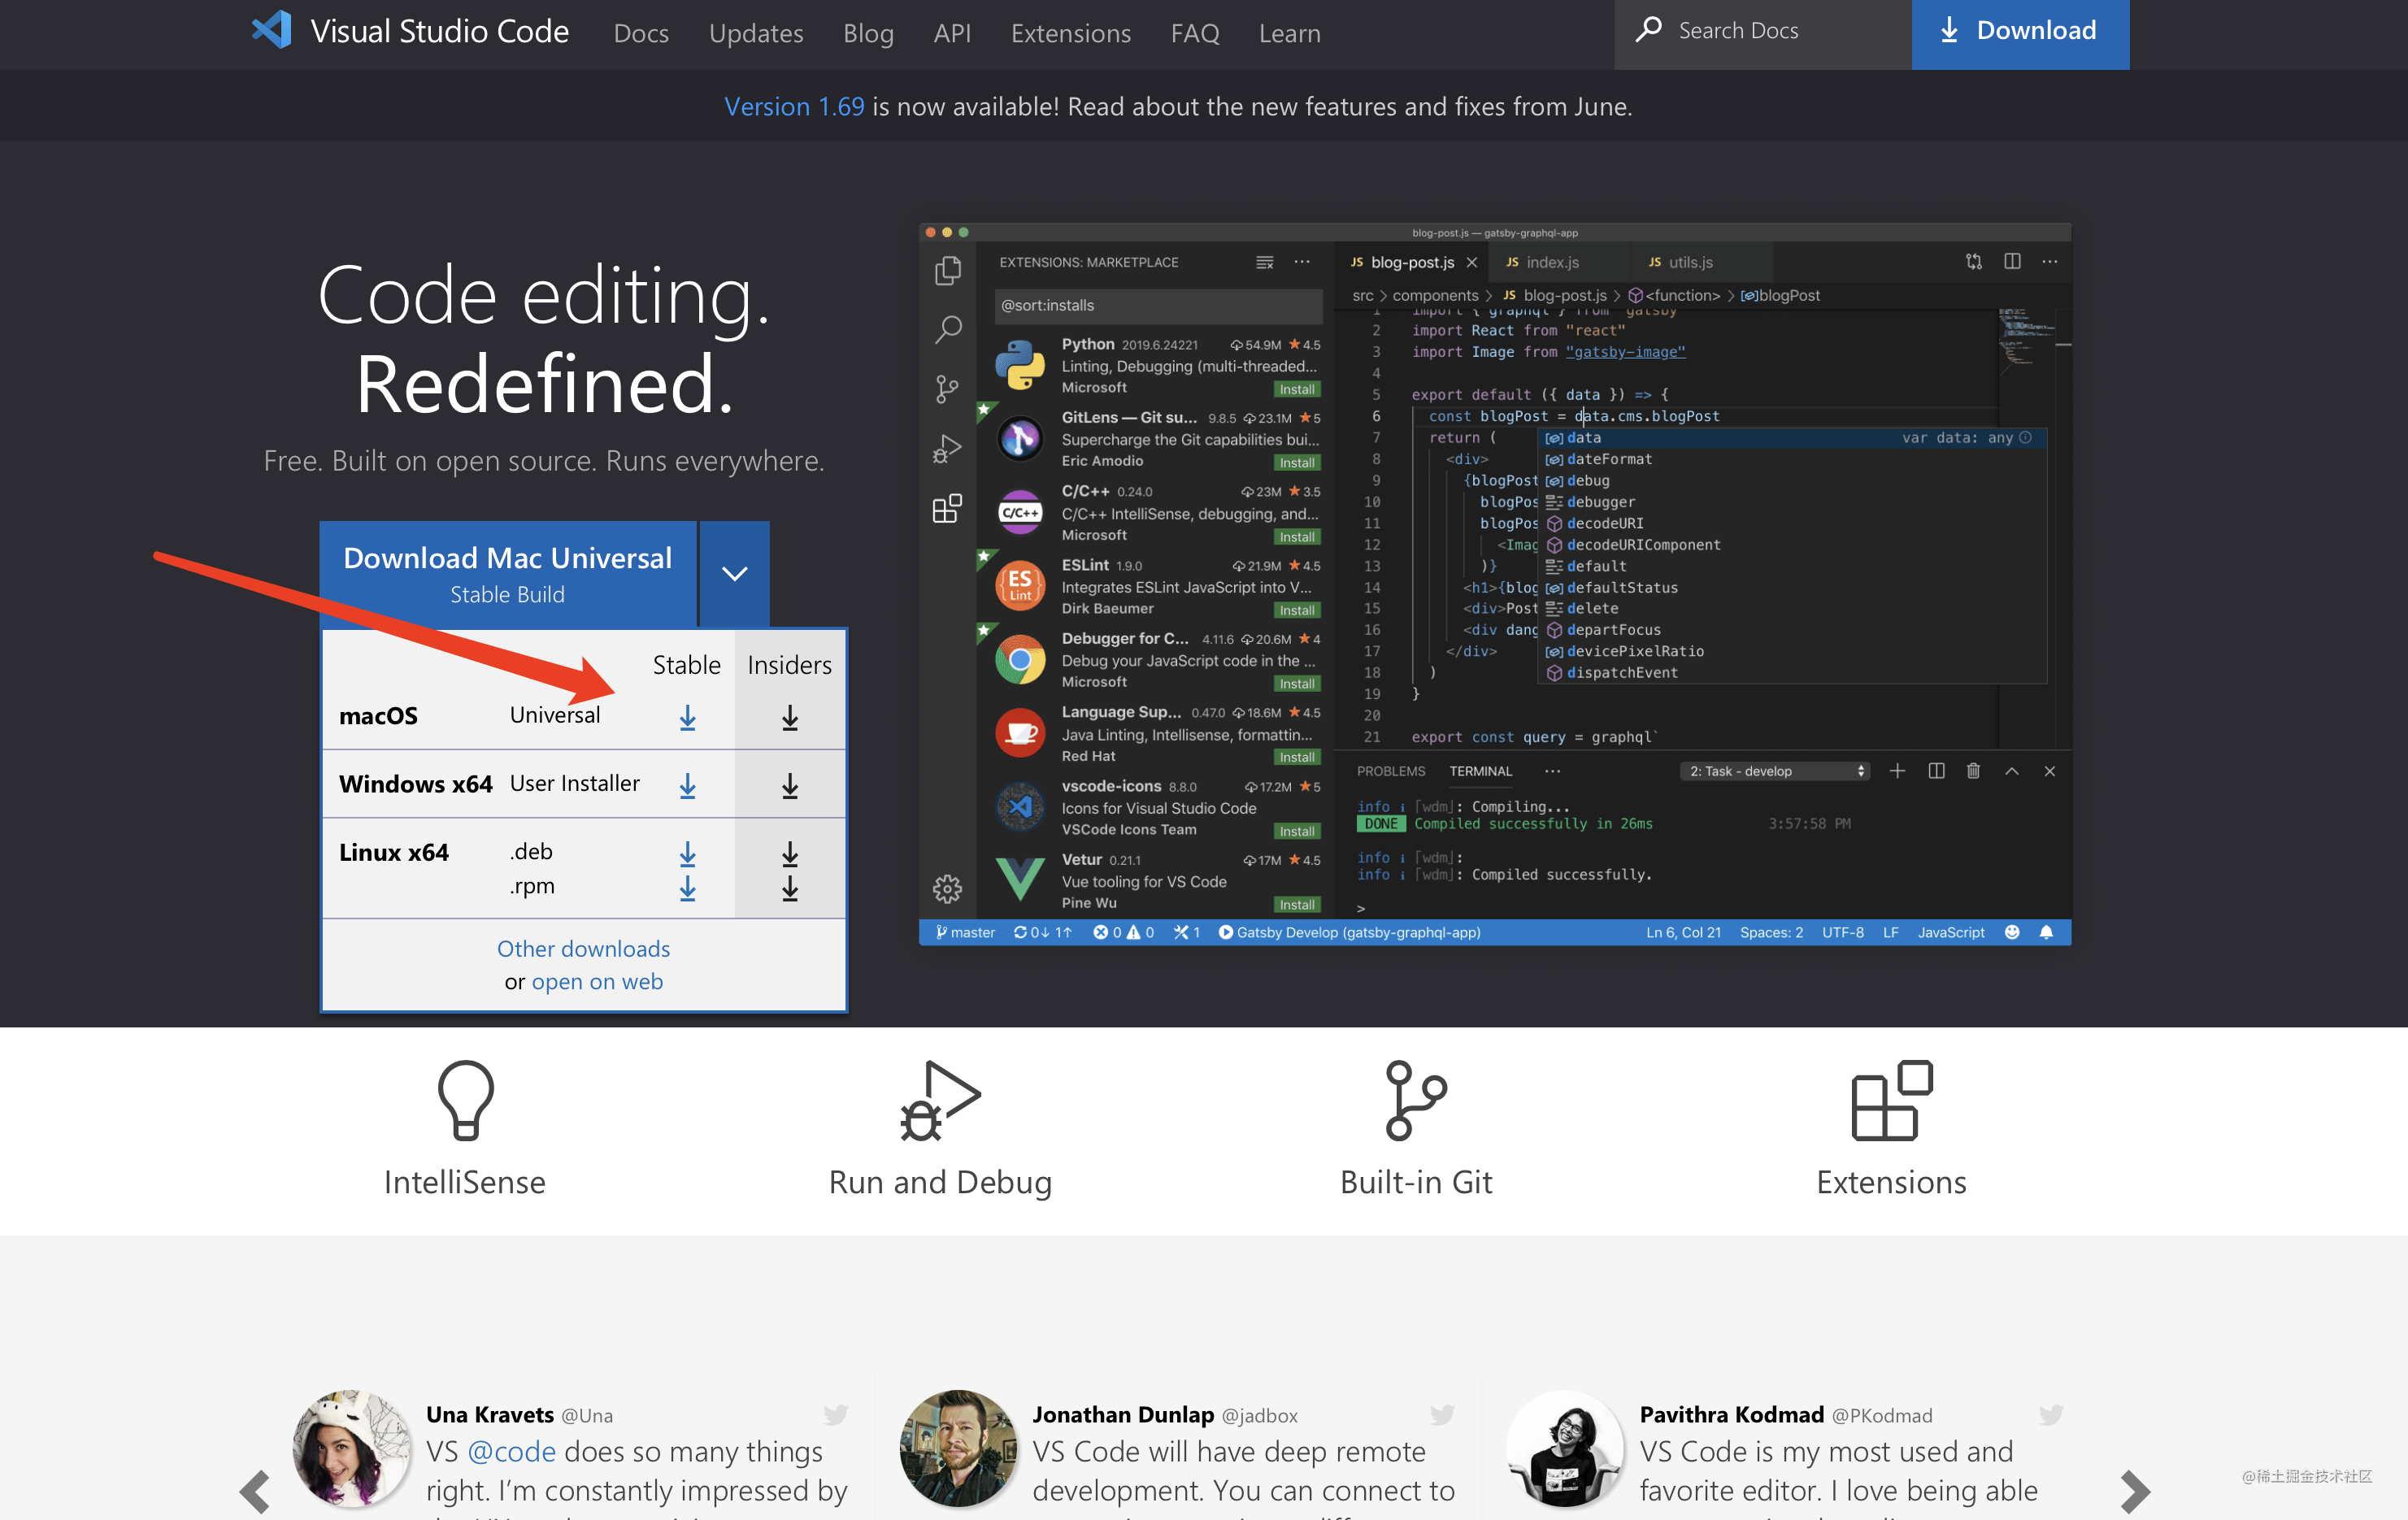Open the Docs navigation item
This screenshot has width=2408, height=1520.
pyautogui.click(x=640, y=33)
